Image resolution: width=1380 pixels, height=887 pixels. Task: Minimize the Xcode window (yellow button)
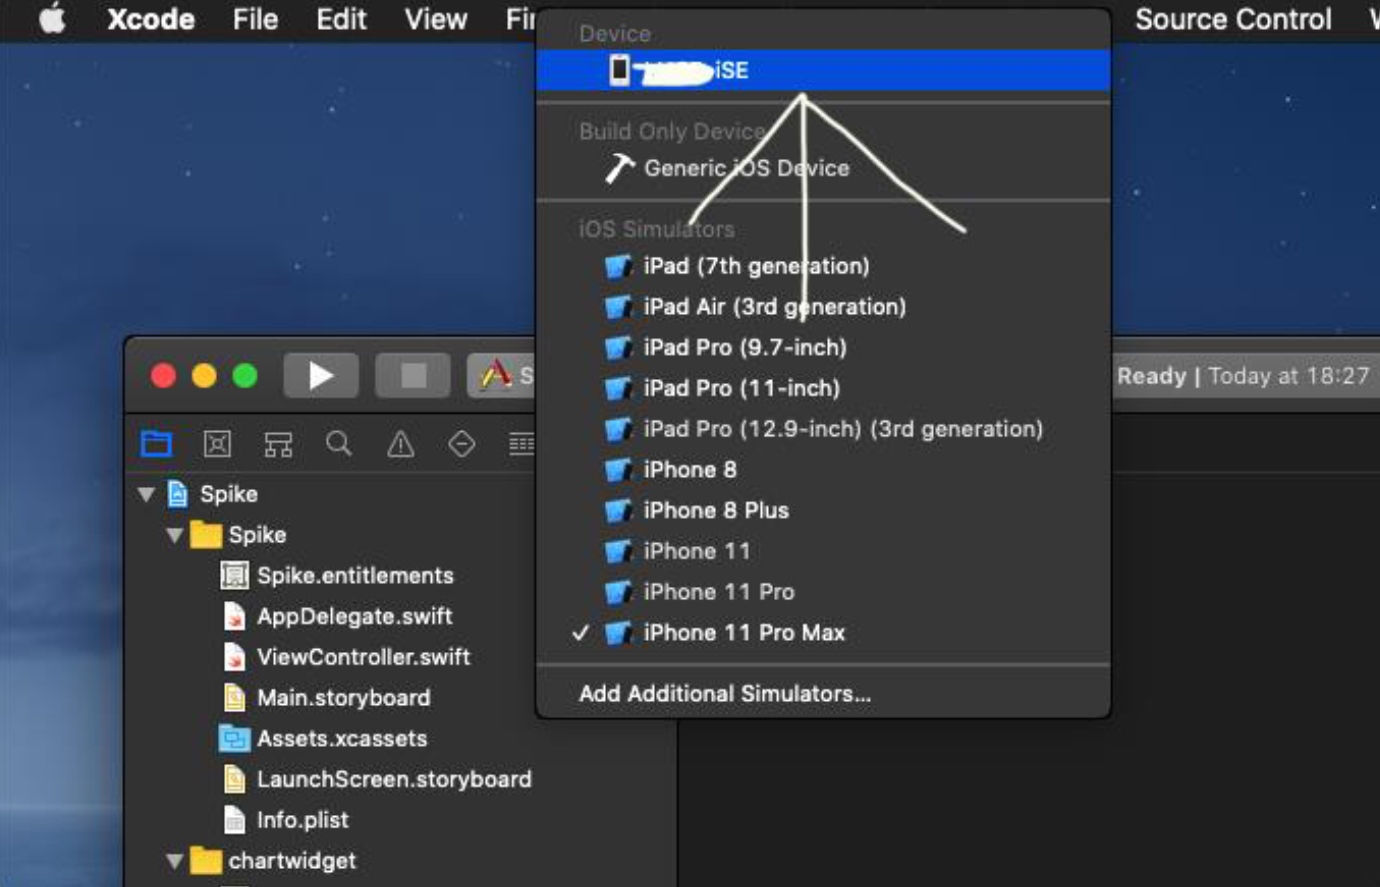204,376
